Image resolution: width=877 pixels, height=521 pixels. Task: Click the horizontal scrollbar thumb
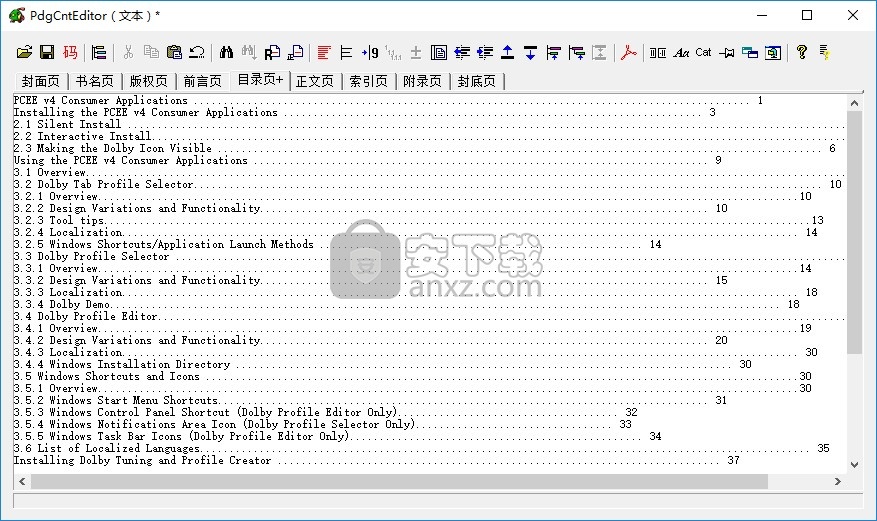point(399,481)
